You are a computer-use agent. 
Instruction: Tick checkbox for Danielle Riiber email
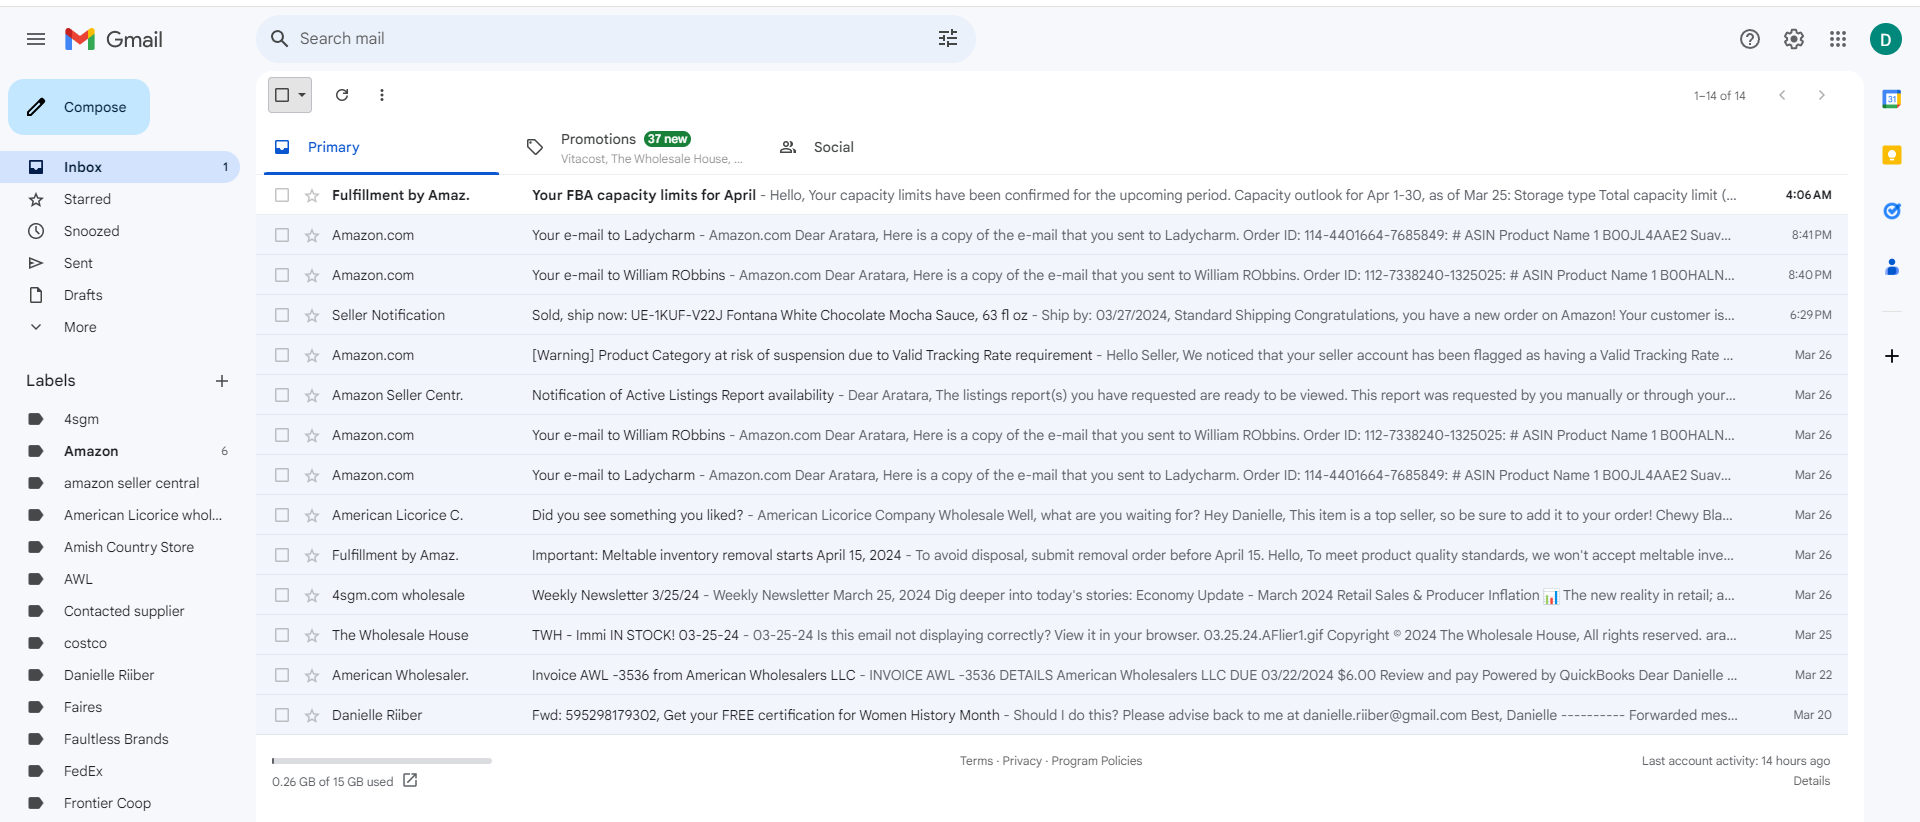coord(282,715)
